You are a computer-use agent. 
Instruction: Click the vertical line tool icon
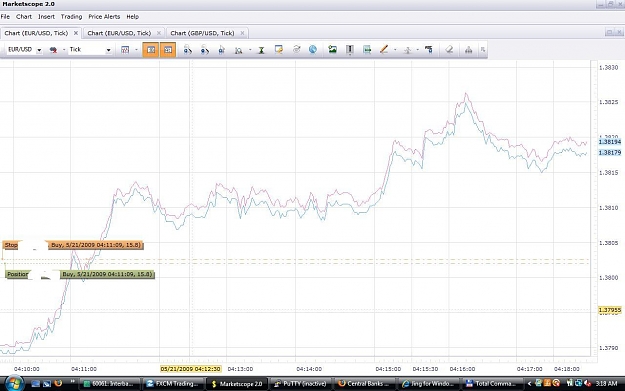[x=350, y=50]
